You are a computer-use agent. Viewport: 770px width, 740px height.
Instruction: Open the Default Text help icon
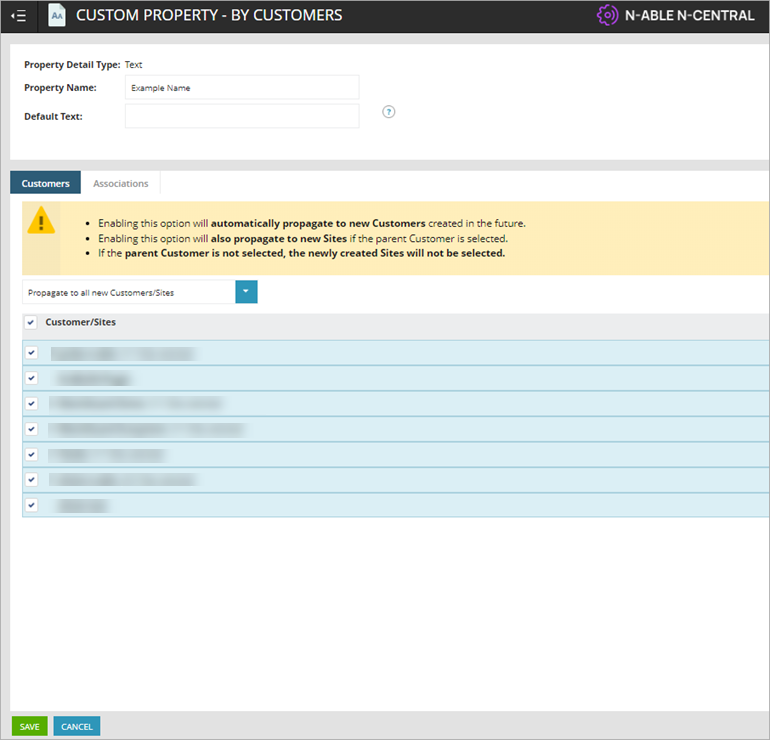coord(388,112)
